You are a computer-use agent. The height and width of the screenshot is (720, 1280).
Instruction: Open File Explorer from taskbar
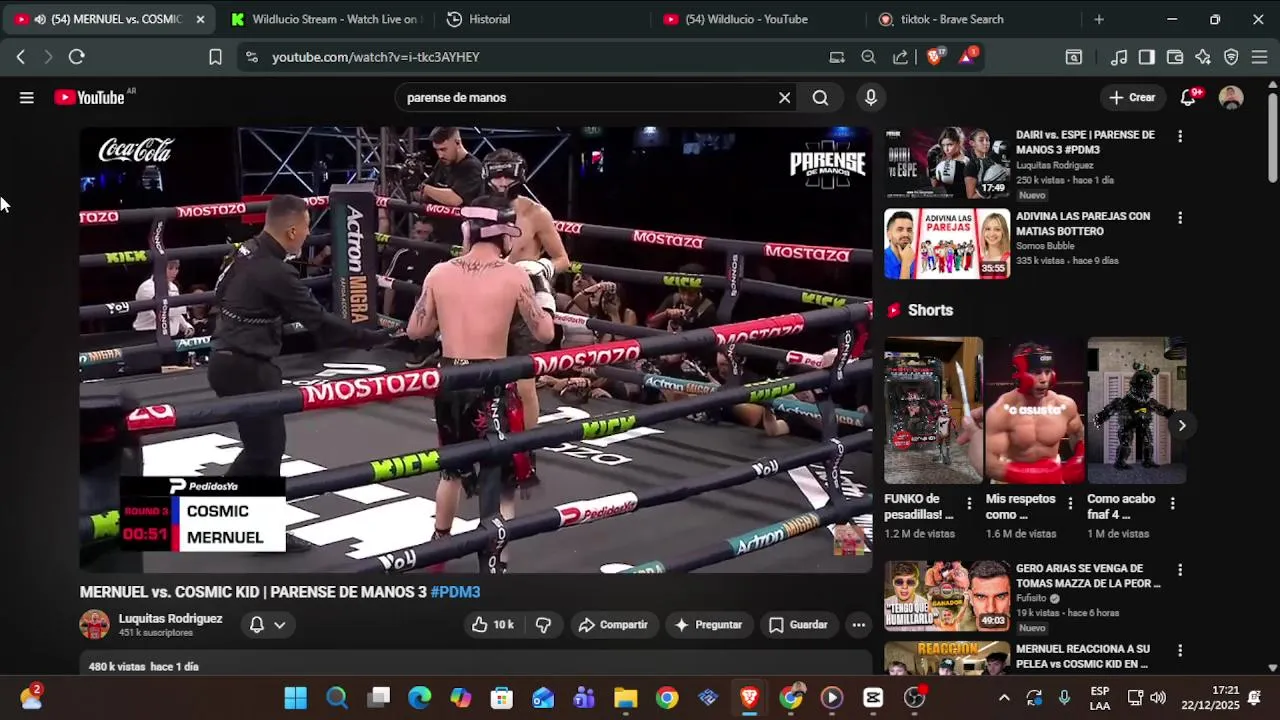(625, 698)
